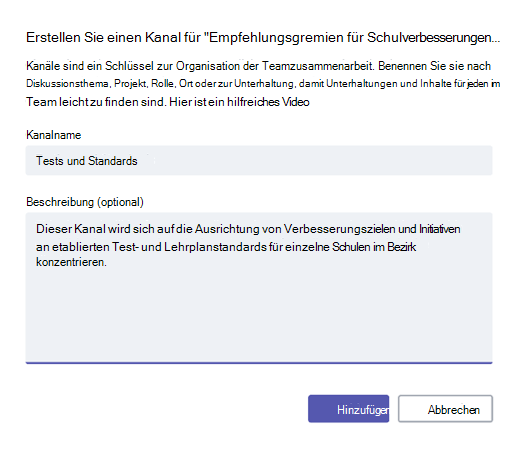
Task: Place cursor after 'konzentrieren.' in description
Action: pos(107,262)
